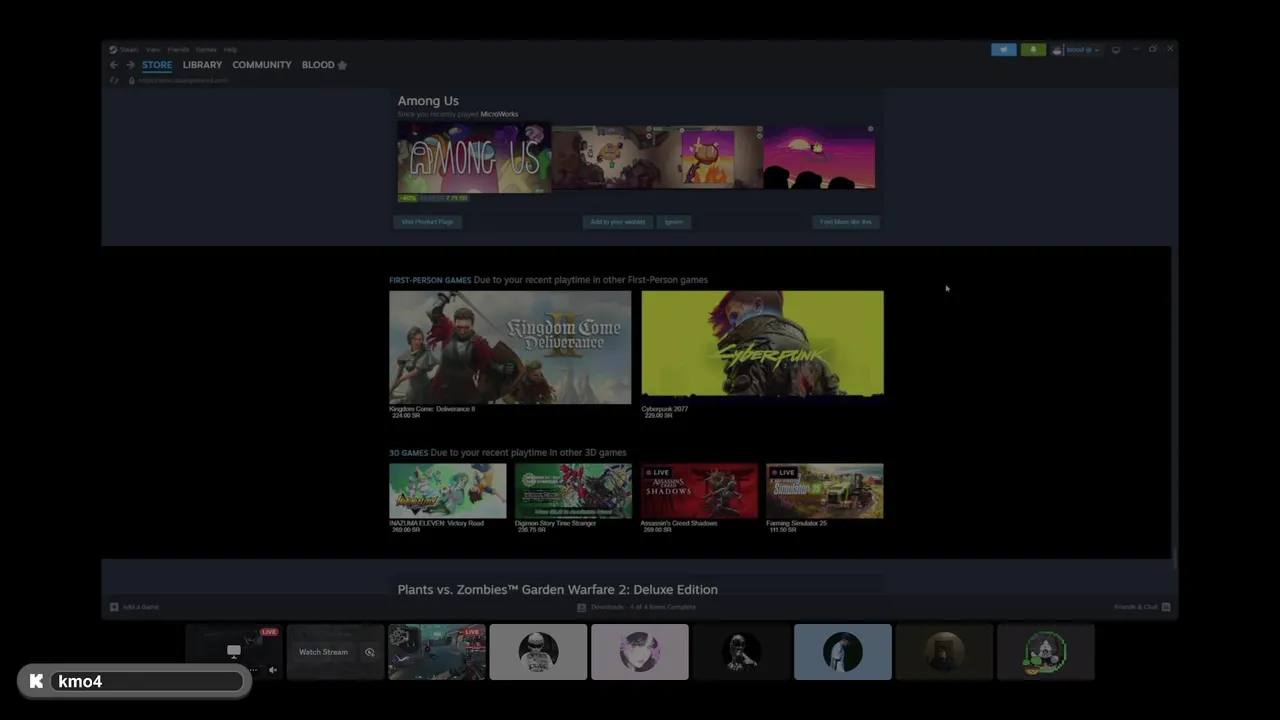This screenshot has height=720, width=1280.
Task: Go forward with the right arrow
Action: [x=130, y=65]
